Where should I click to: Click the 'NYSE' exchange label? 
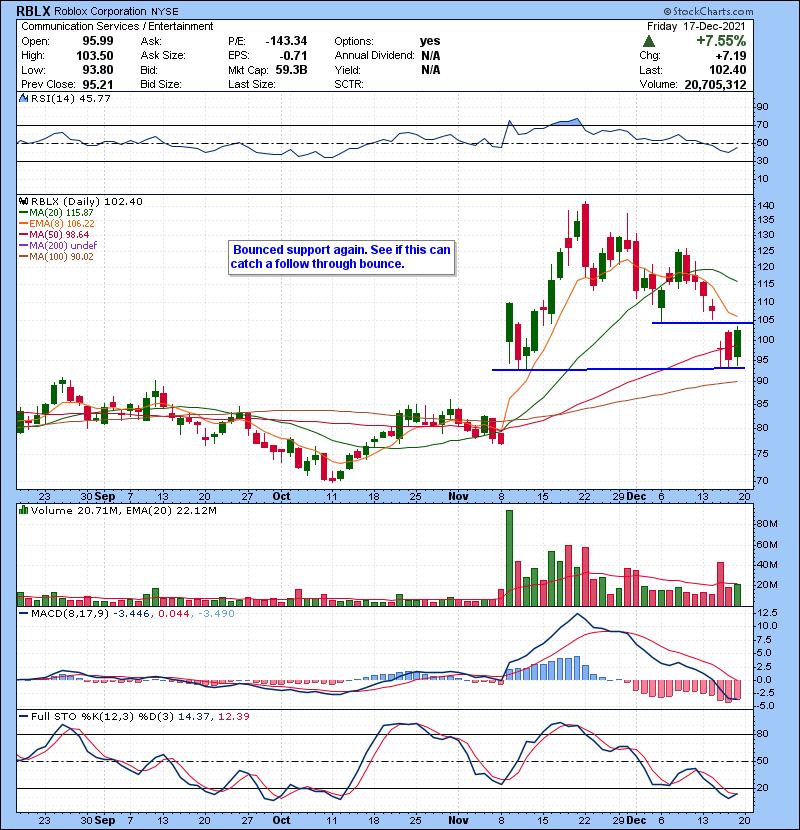click(165, 11)
